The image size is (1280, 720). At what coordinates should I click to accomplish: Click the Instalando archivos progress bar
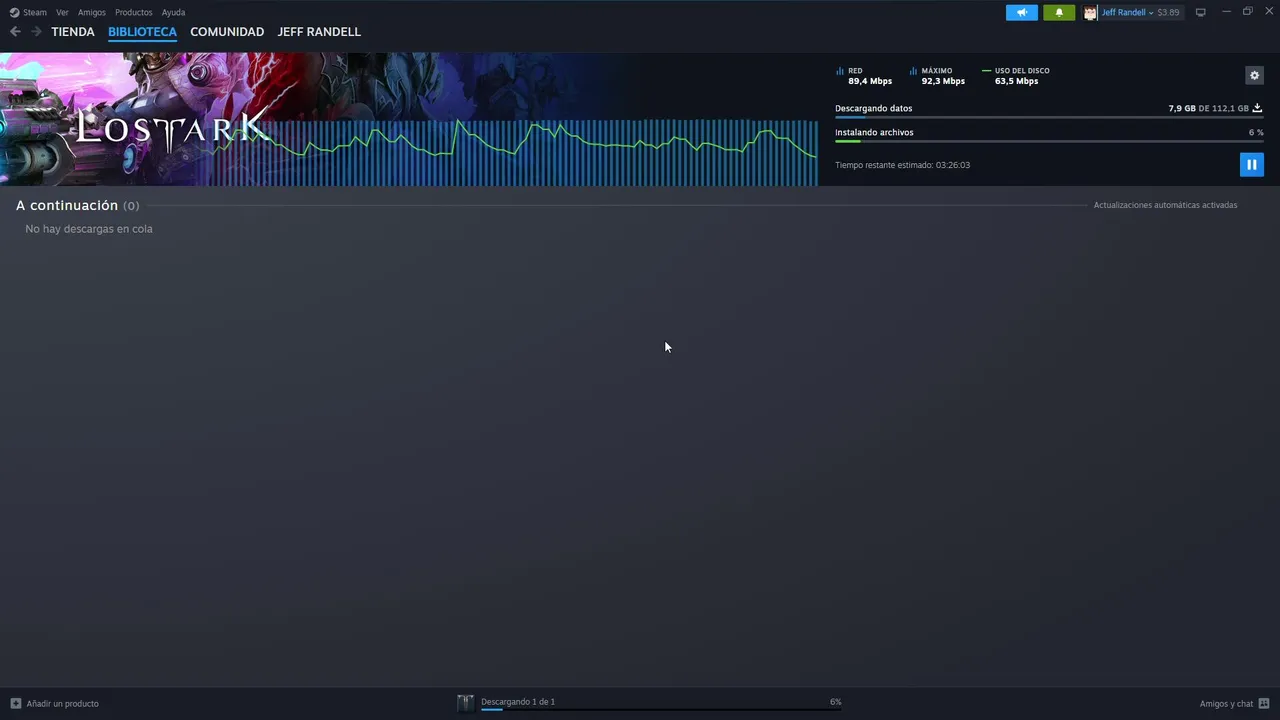(1049, 142)
